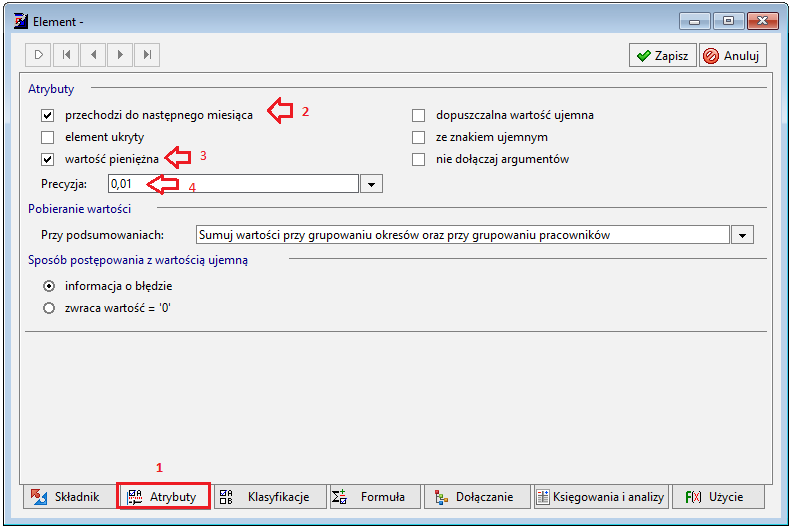Switch to the Składnik tab
This screenshot has height=532, width=794.
click(x=68, y=497)
